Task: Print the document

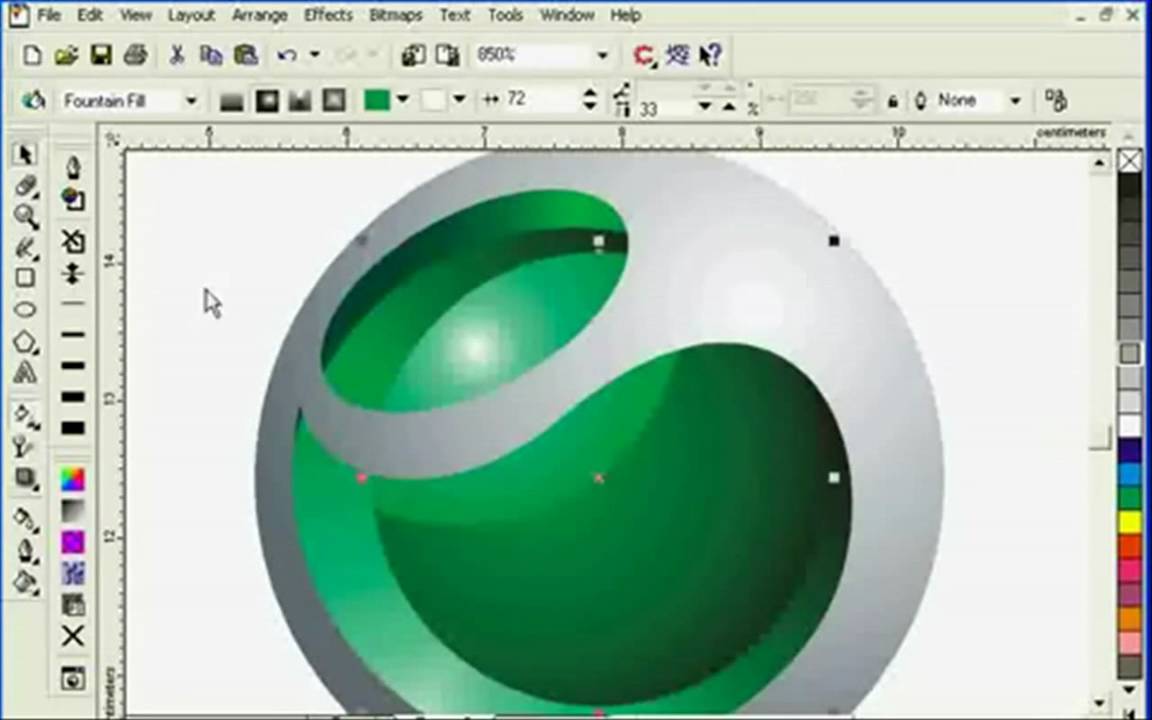Action: tap(135, 55)
